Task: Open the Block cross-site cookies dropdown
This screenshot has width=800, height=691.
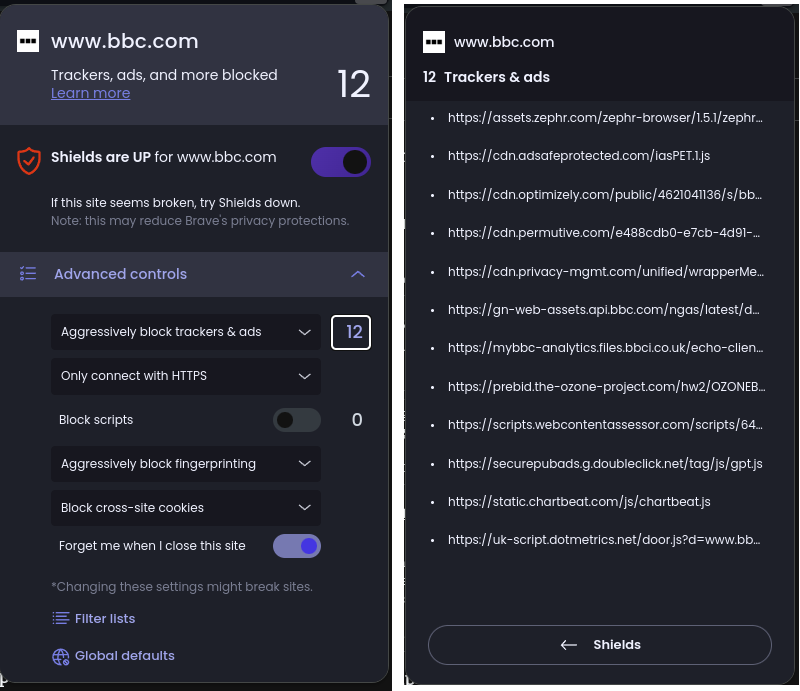Action: click(x=186, y=508)
